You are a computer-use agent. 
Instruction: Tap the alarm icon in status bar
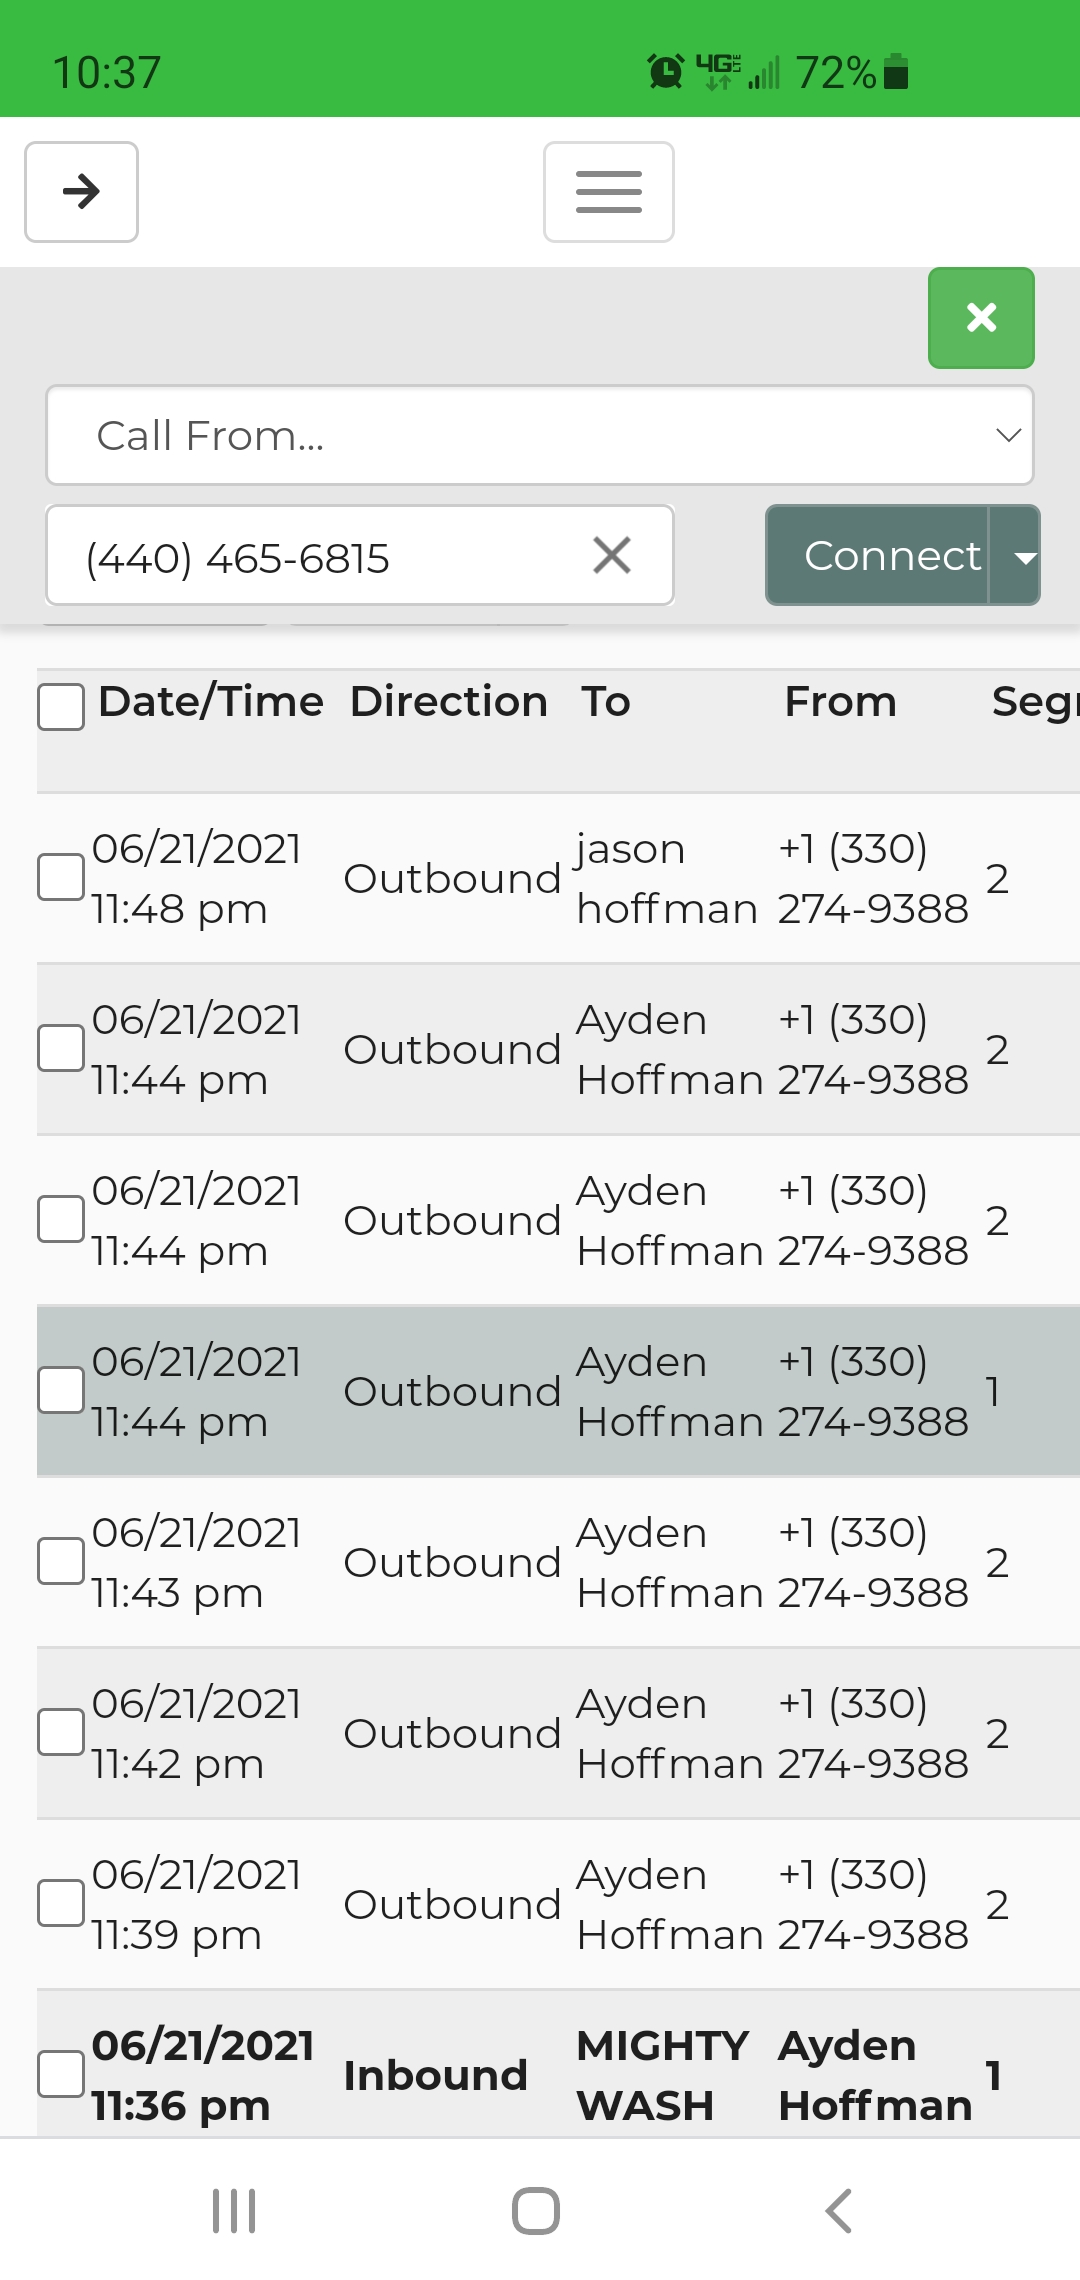coord(666,72)
